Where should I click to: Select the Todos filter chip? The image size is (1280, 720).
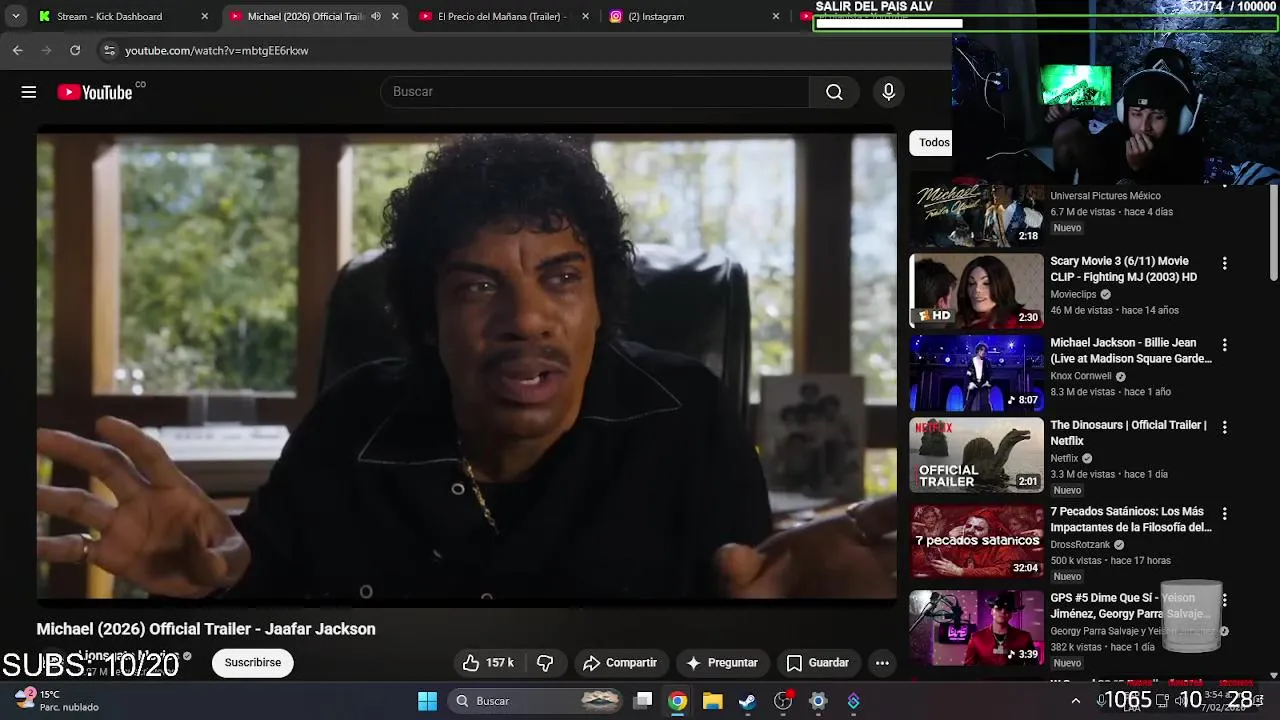click(x=931, y=142)
